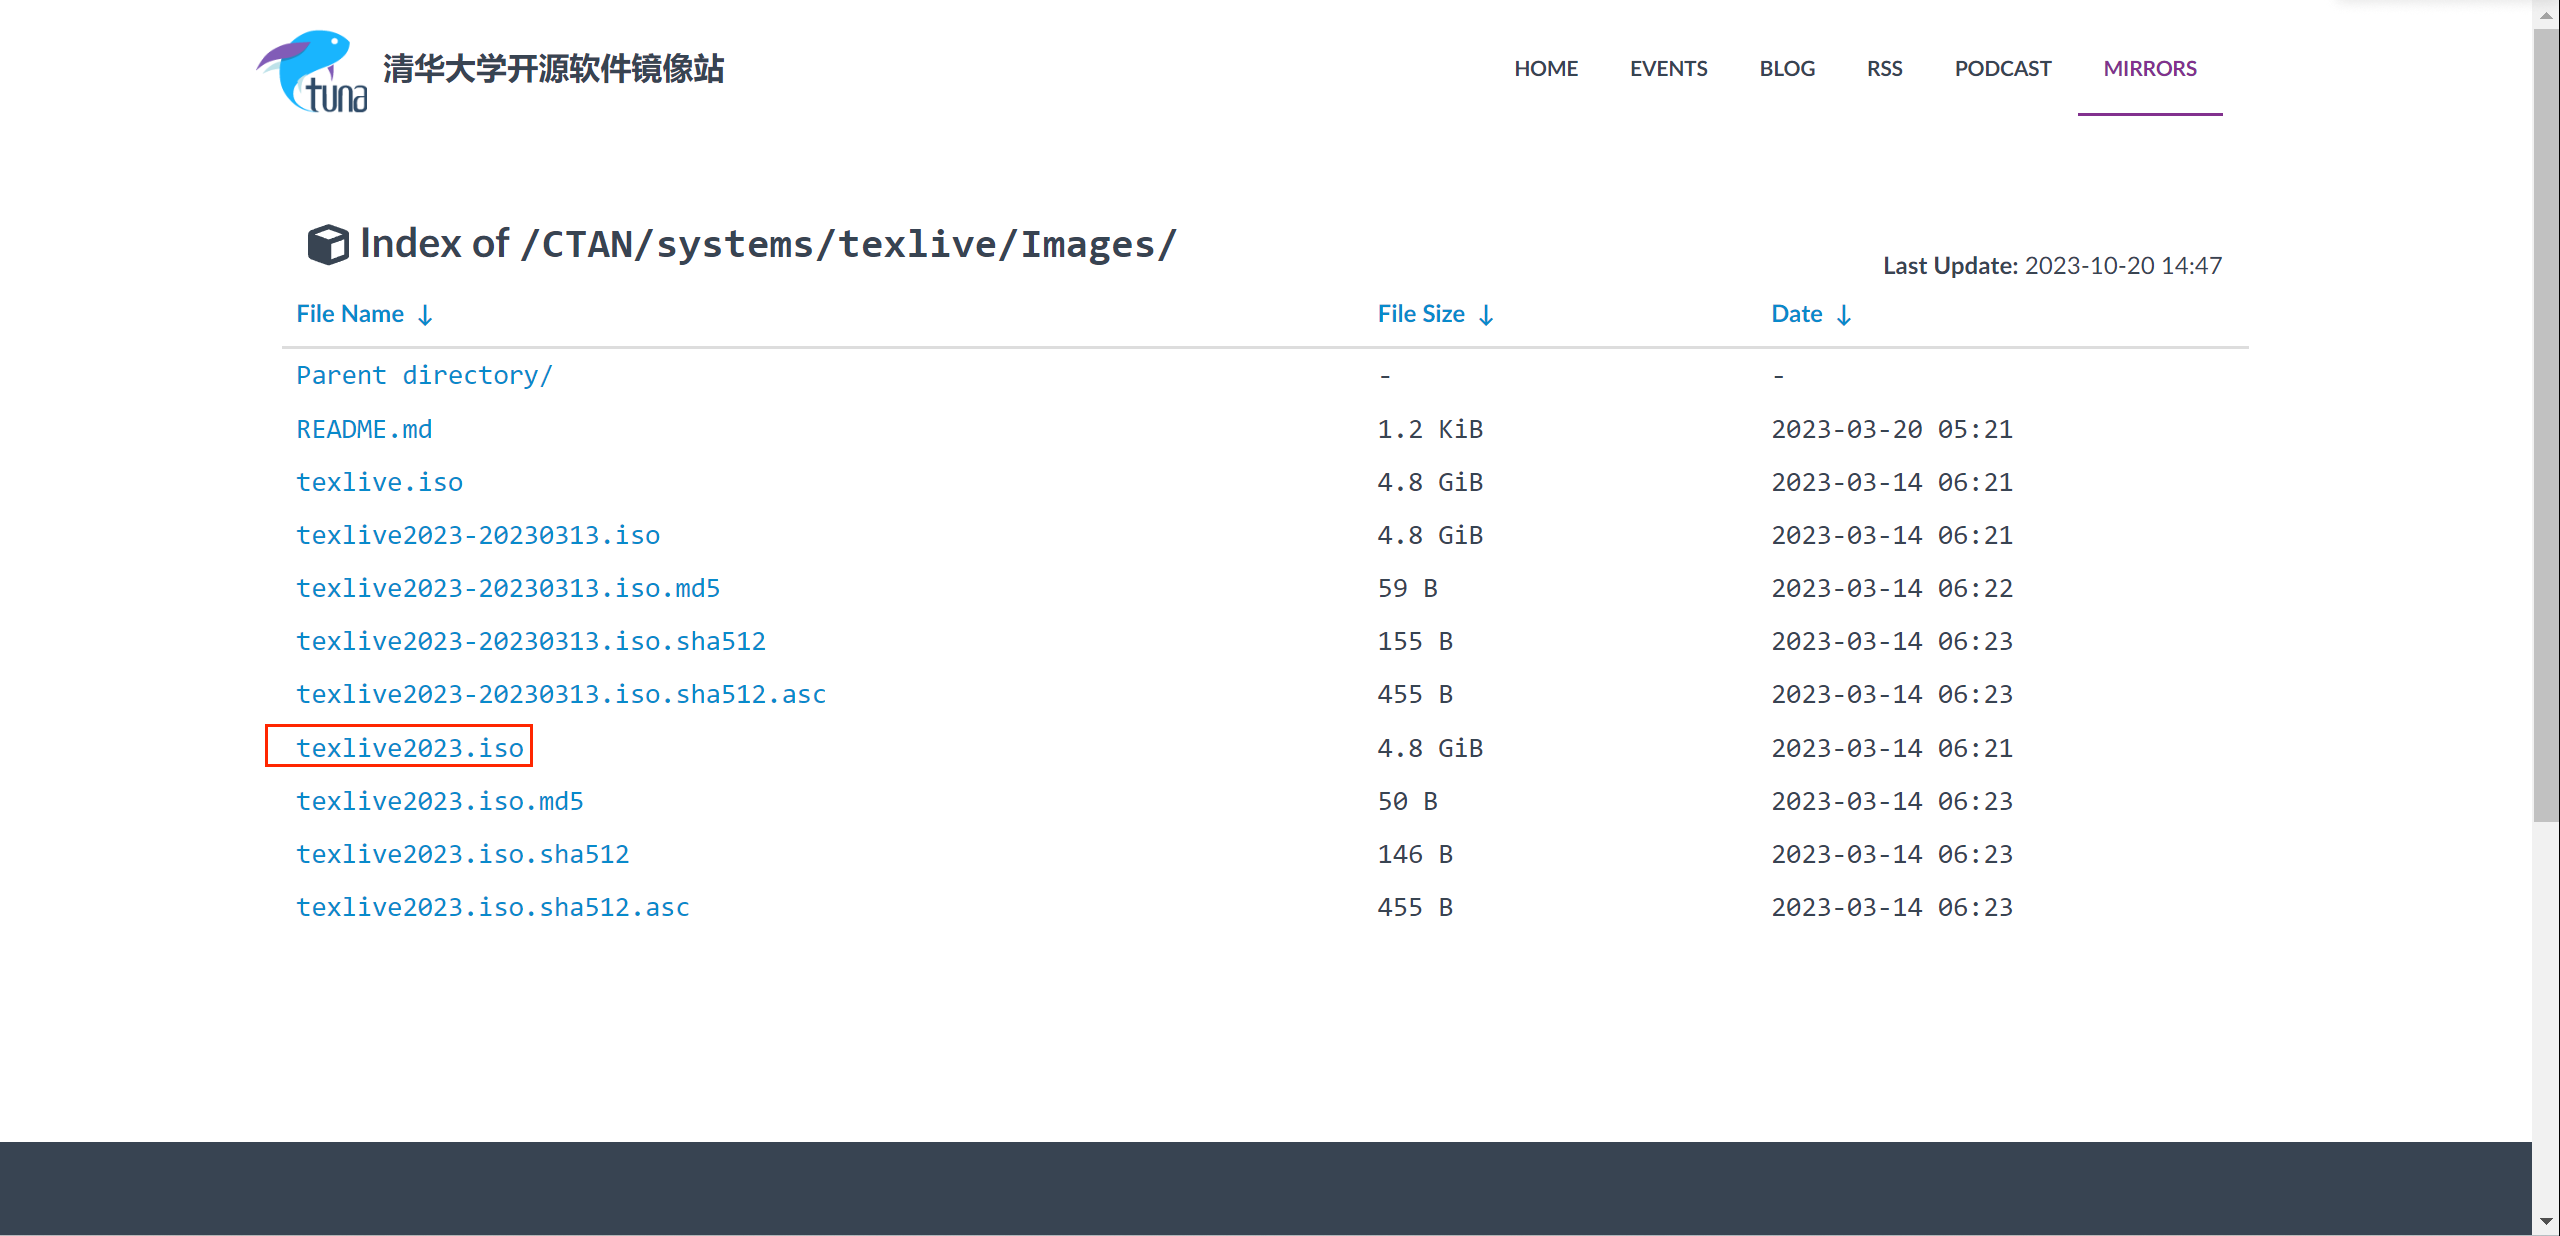Open the RSS feed link

coord(1884,69)
